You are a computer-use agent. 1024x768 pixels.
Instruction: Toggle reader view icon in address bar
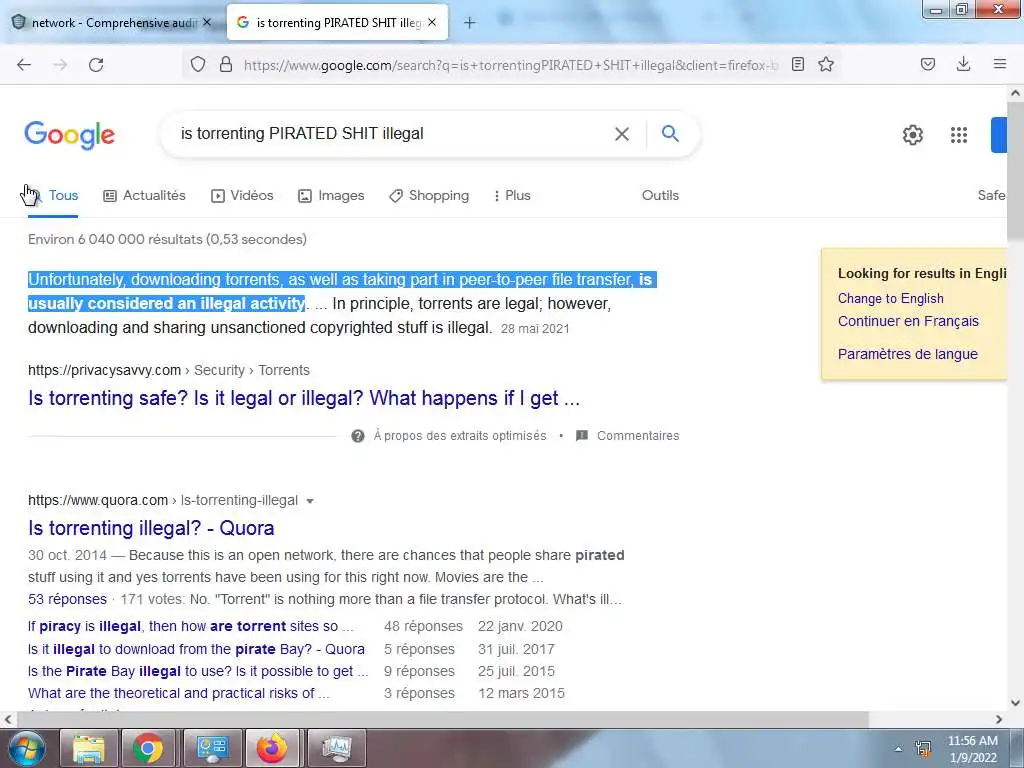pyautogui.click(x=797, y=64)
